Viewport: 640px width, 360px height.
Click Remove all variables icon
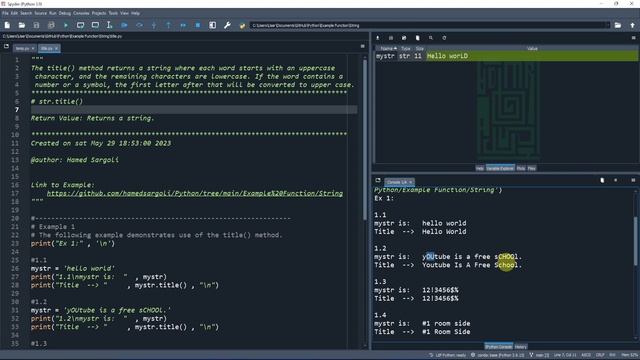click(x=418, y=38)
